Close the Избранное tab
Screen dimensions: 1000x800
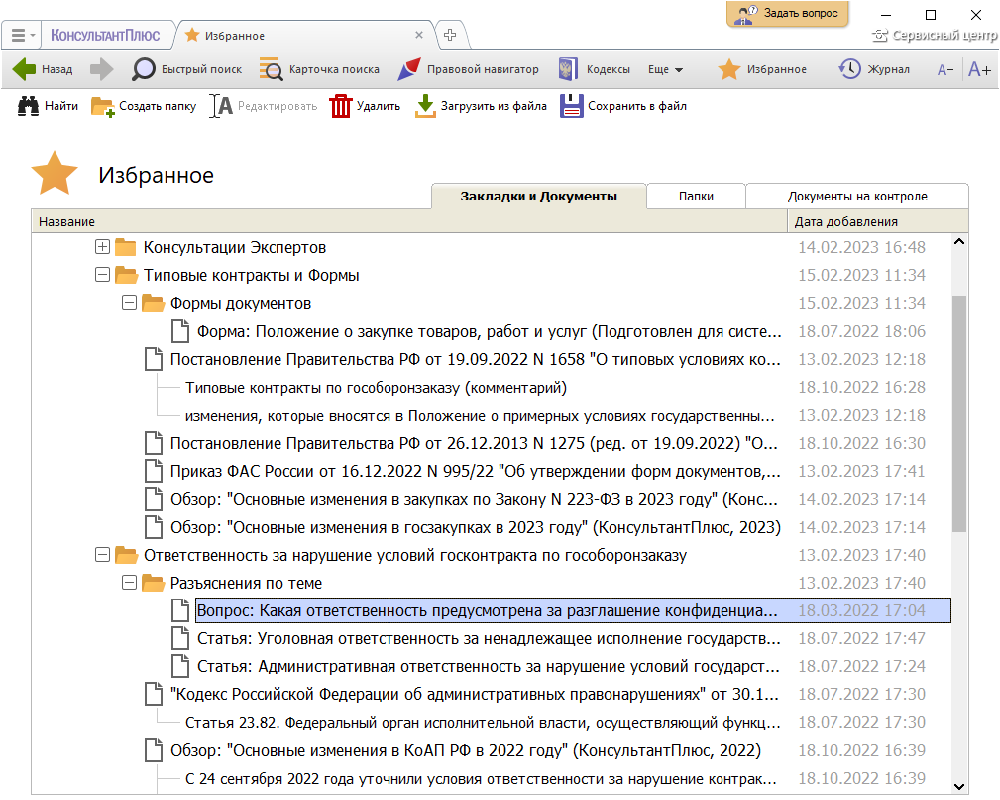[x=419, y=35]
